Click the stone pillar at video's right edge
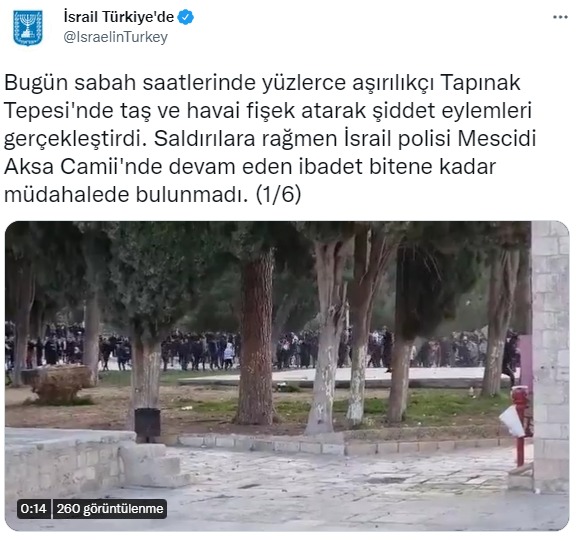This screenshot has height=541, width=578. 550,356
